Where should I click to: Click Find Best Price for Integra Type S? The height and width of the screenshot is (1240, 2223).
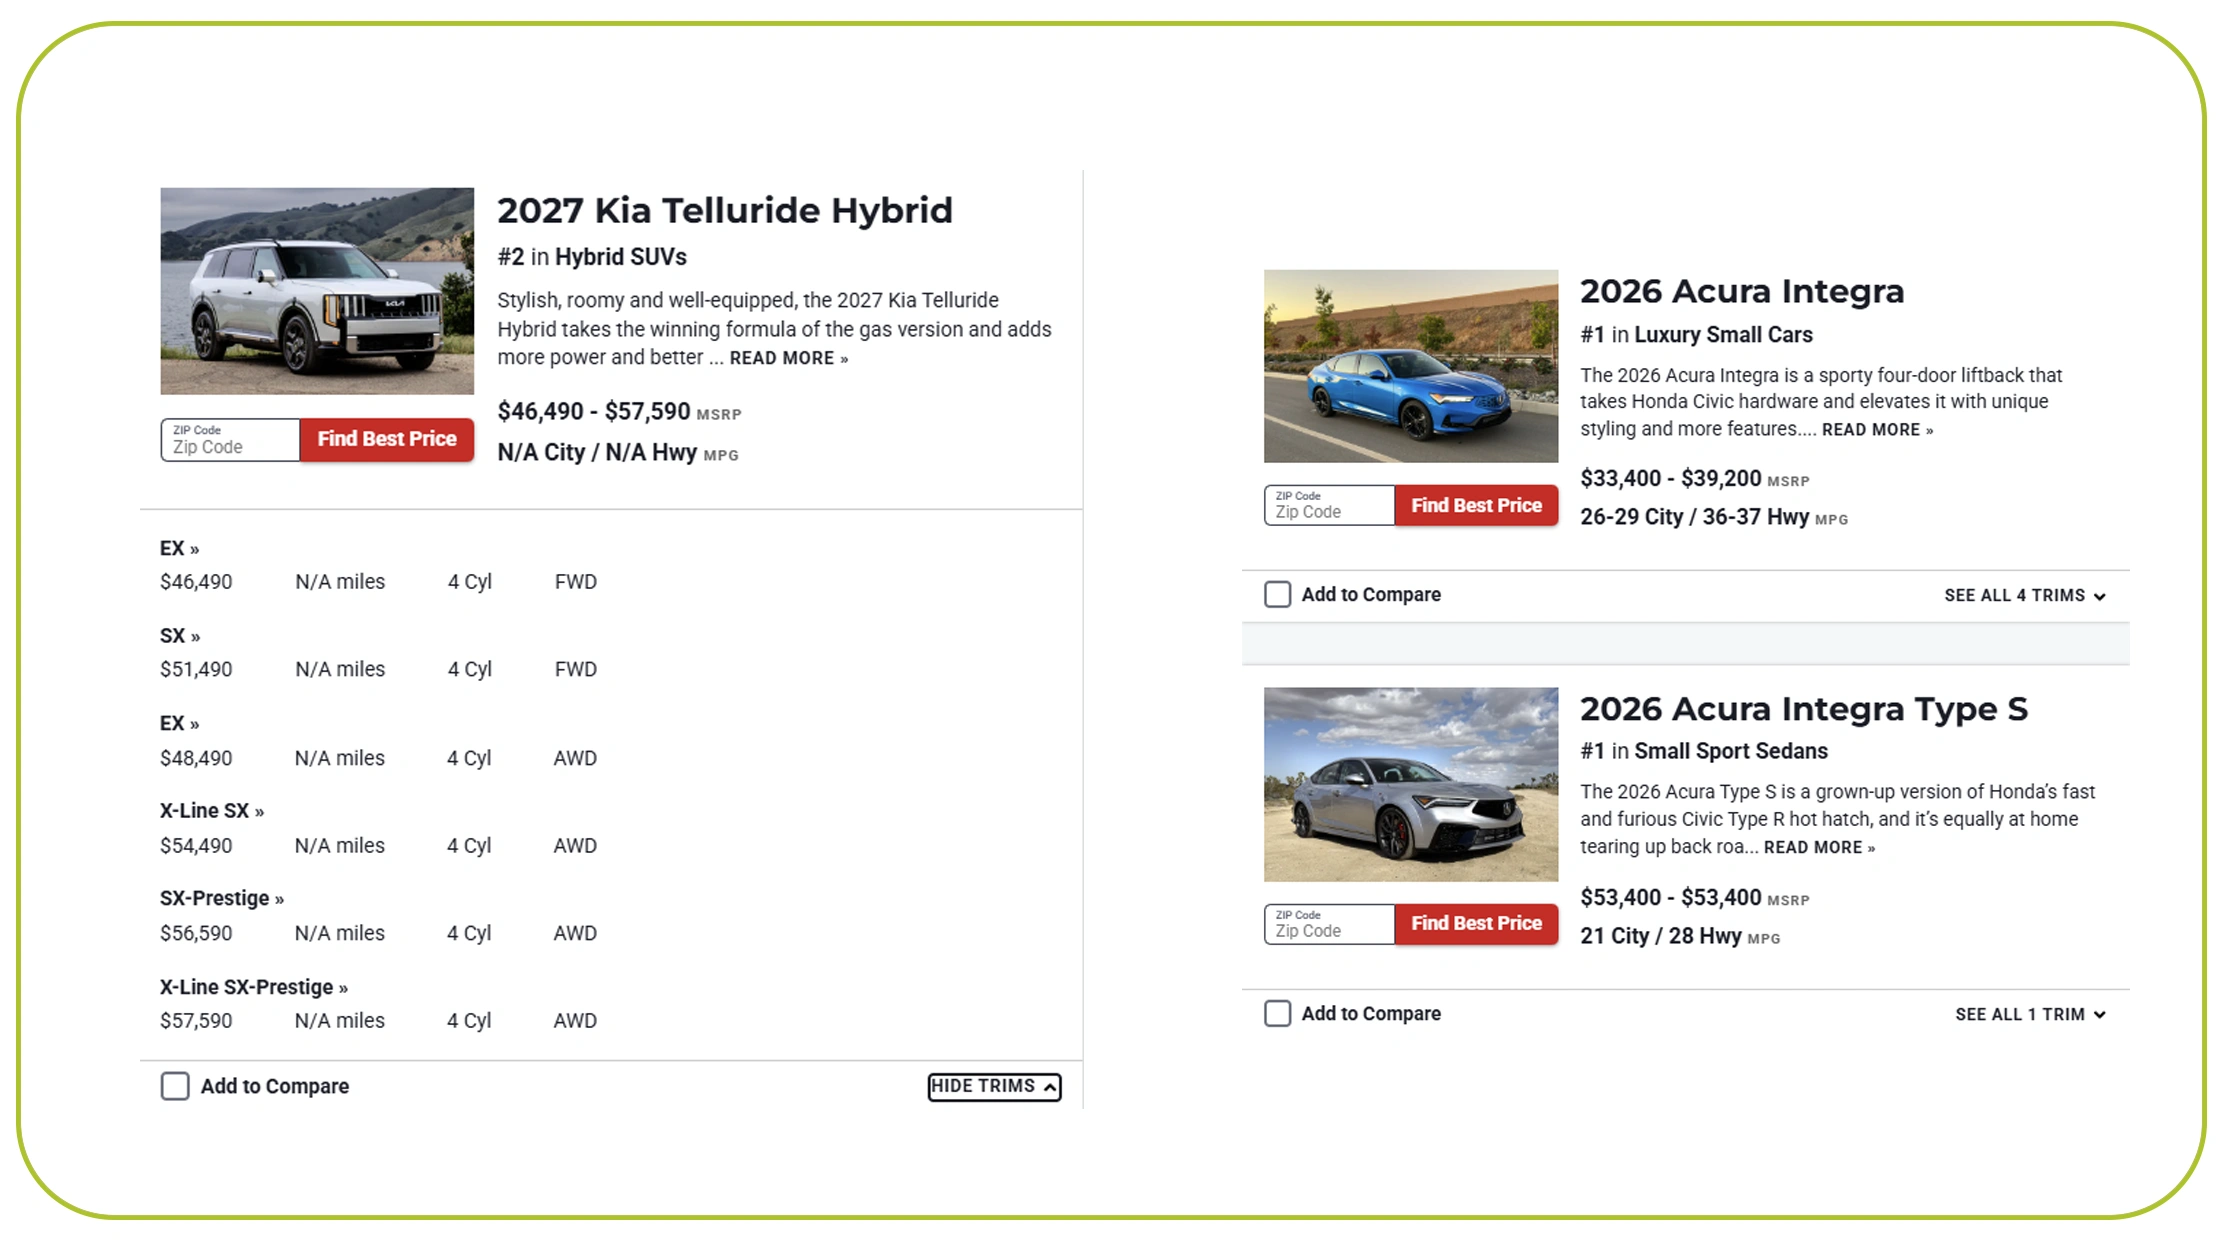click(1476, 923)
